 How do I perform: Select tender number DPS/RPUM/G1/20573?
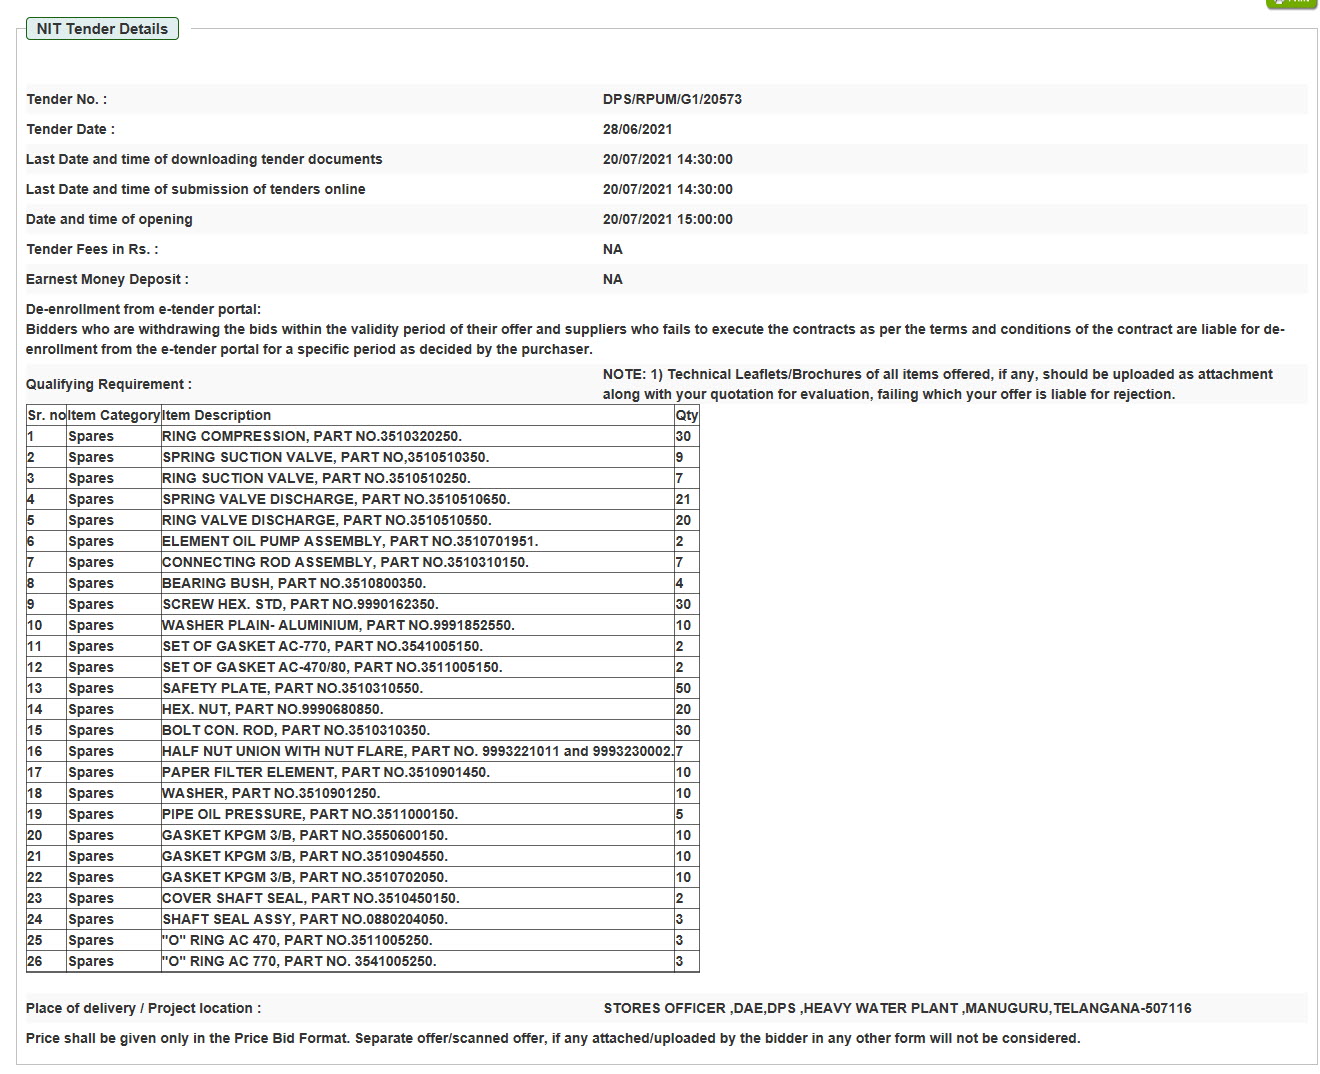tap(672, 99)
